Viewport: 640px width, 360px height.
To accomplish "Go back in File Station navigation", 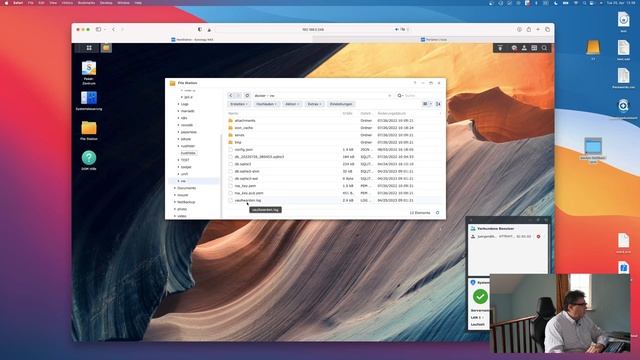I will click(x=231, y=96).
